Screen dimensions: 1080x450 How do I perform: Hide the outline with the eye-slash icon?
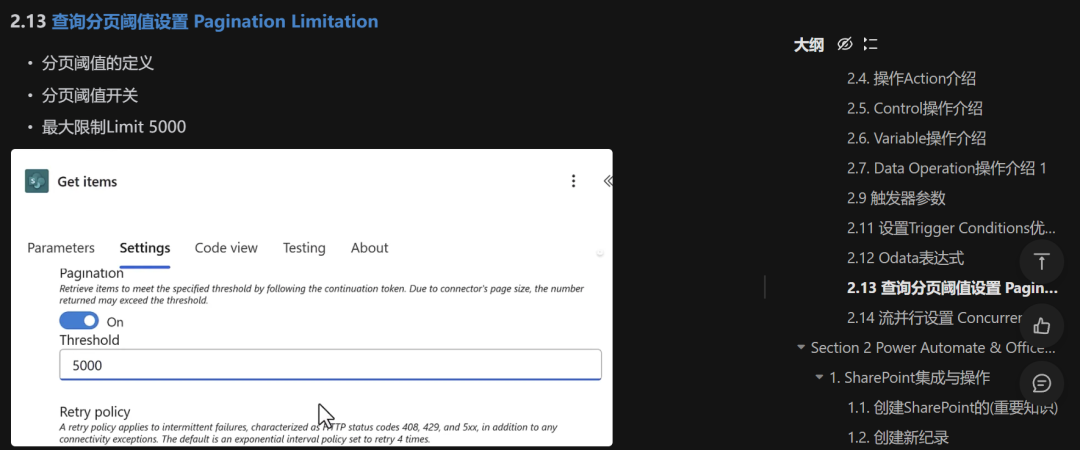tap(844, 45)
